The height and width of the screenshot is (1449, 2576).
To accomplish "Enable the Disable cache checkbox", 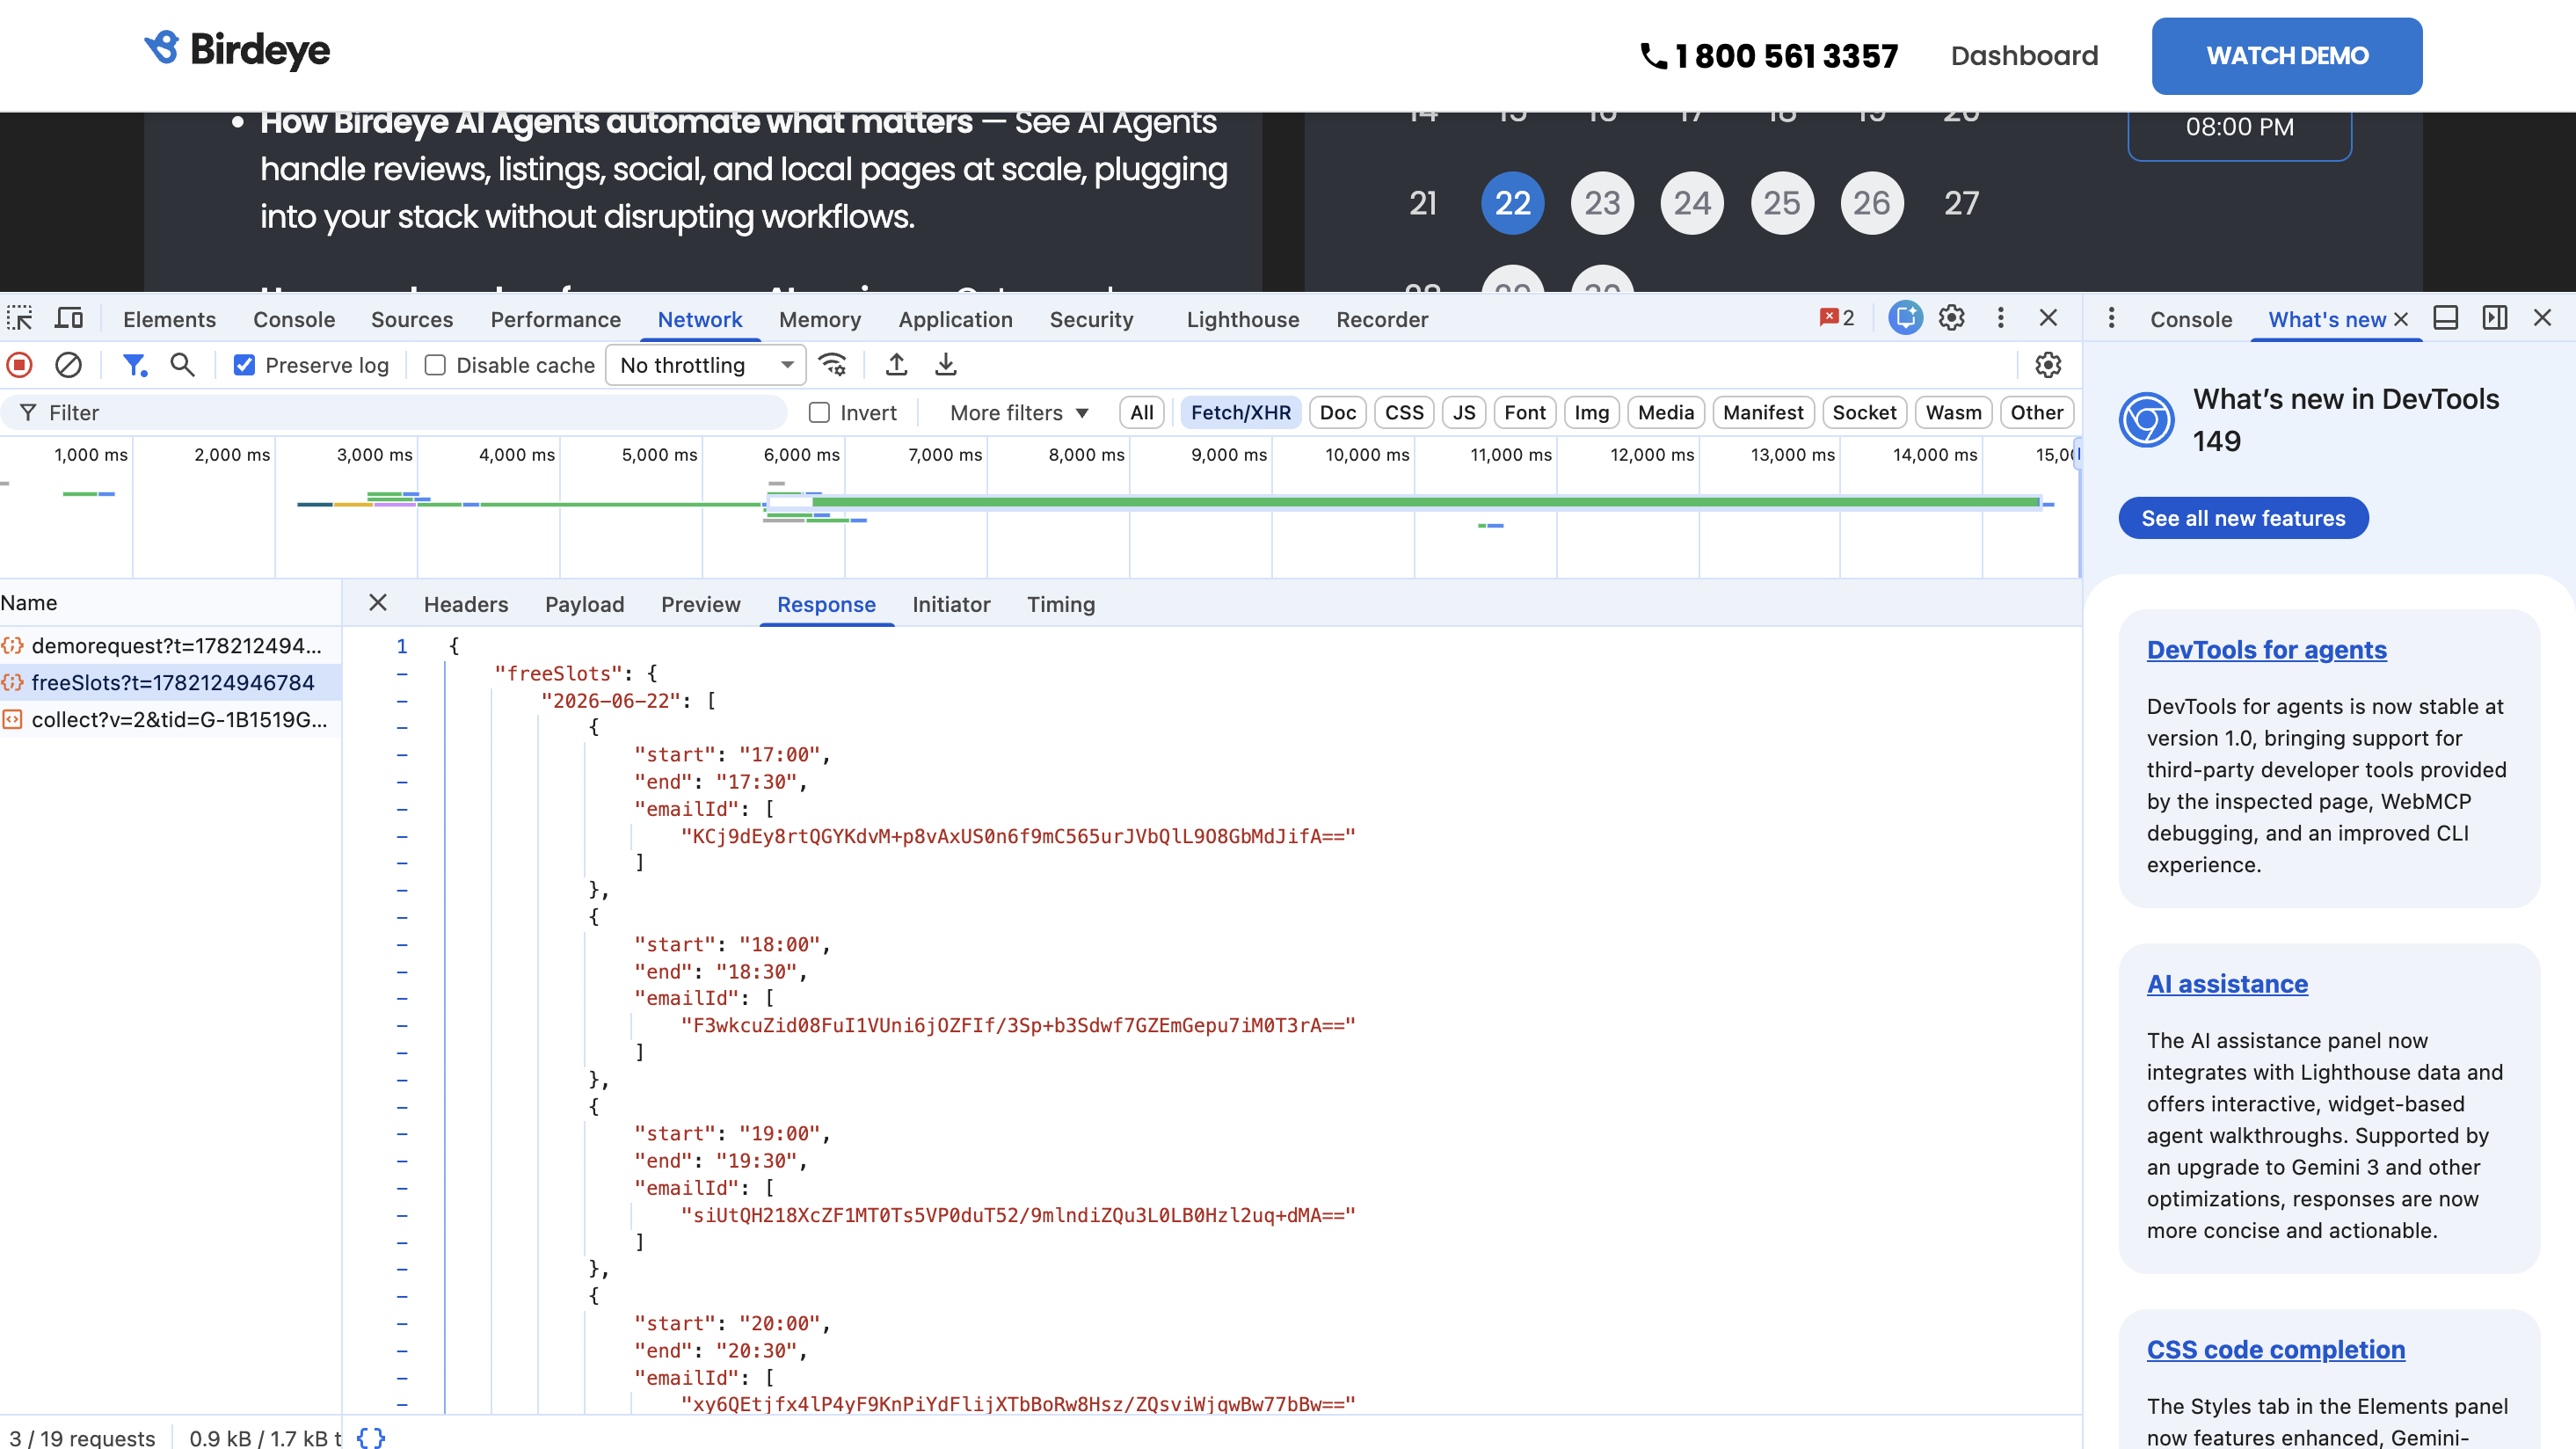I will [435, 365].
